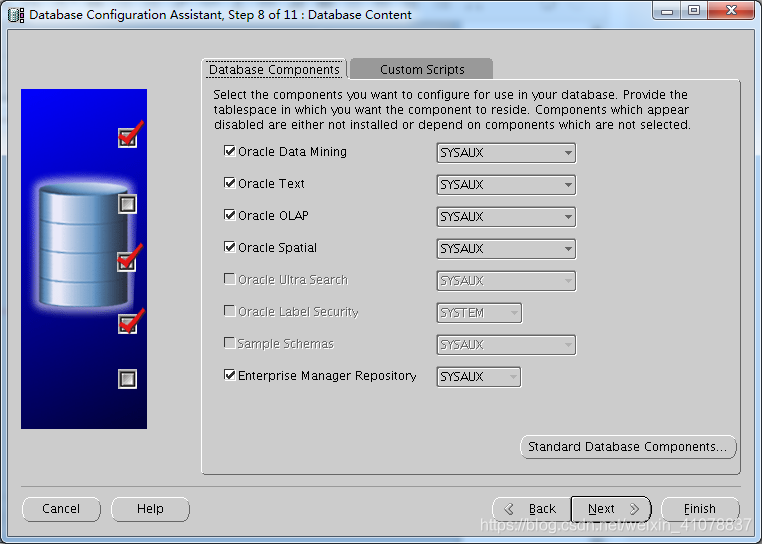
Task: Click the Oracle Data Mining label
Action: coord(293,152)
